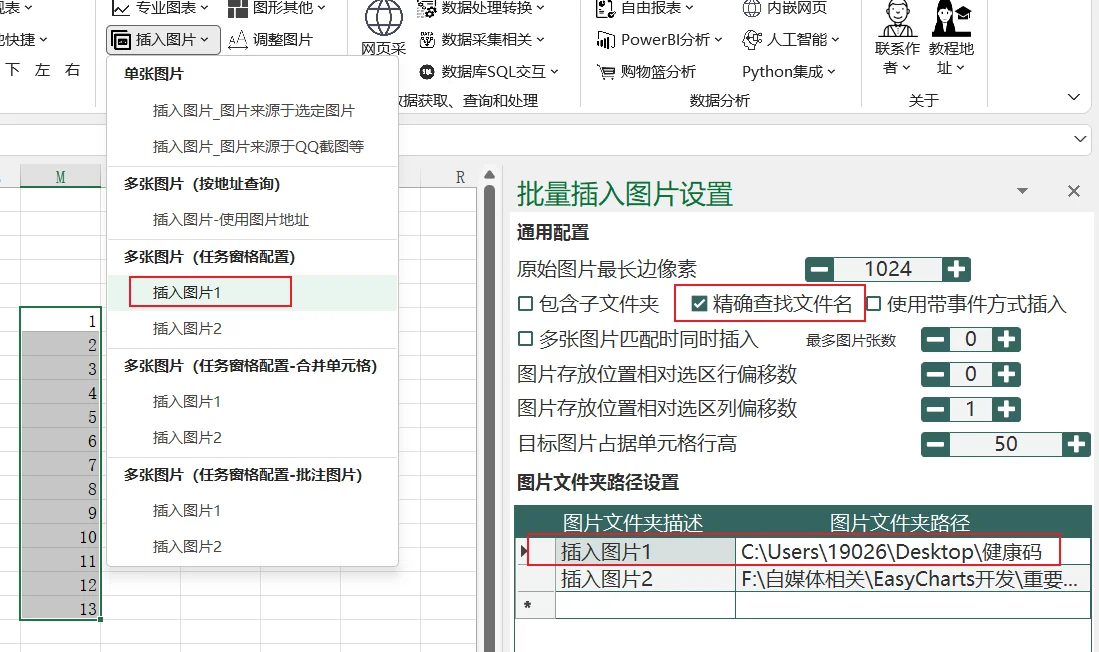1099x652 pixels.
Task: Select 插入图片1 under 多张图片 (任务窗格配置)
Action: coord(253,292)
